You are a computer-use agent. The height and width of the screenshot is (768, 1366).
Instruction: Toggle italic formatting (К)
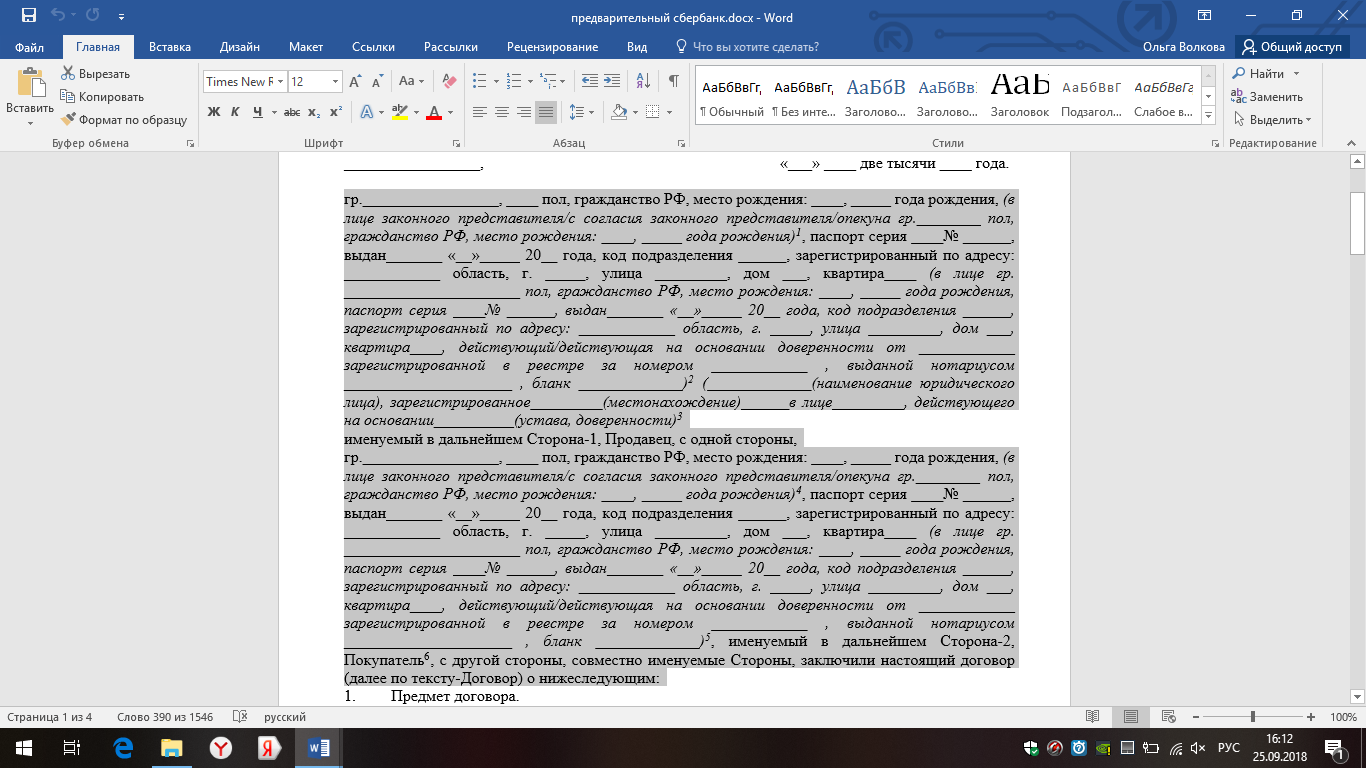(234, 112)
